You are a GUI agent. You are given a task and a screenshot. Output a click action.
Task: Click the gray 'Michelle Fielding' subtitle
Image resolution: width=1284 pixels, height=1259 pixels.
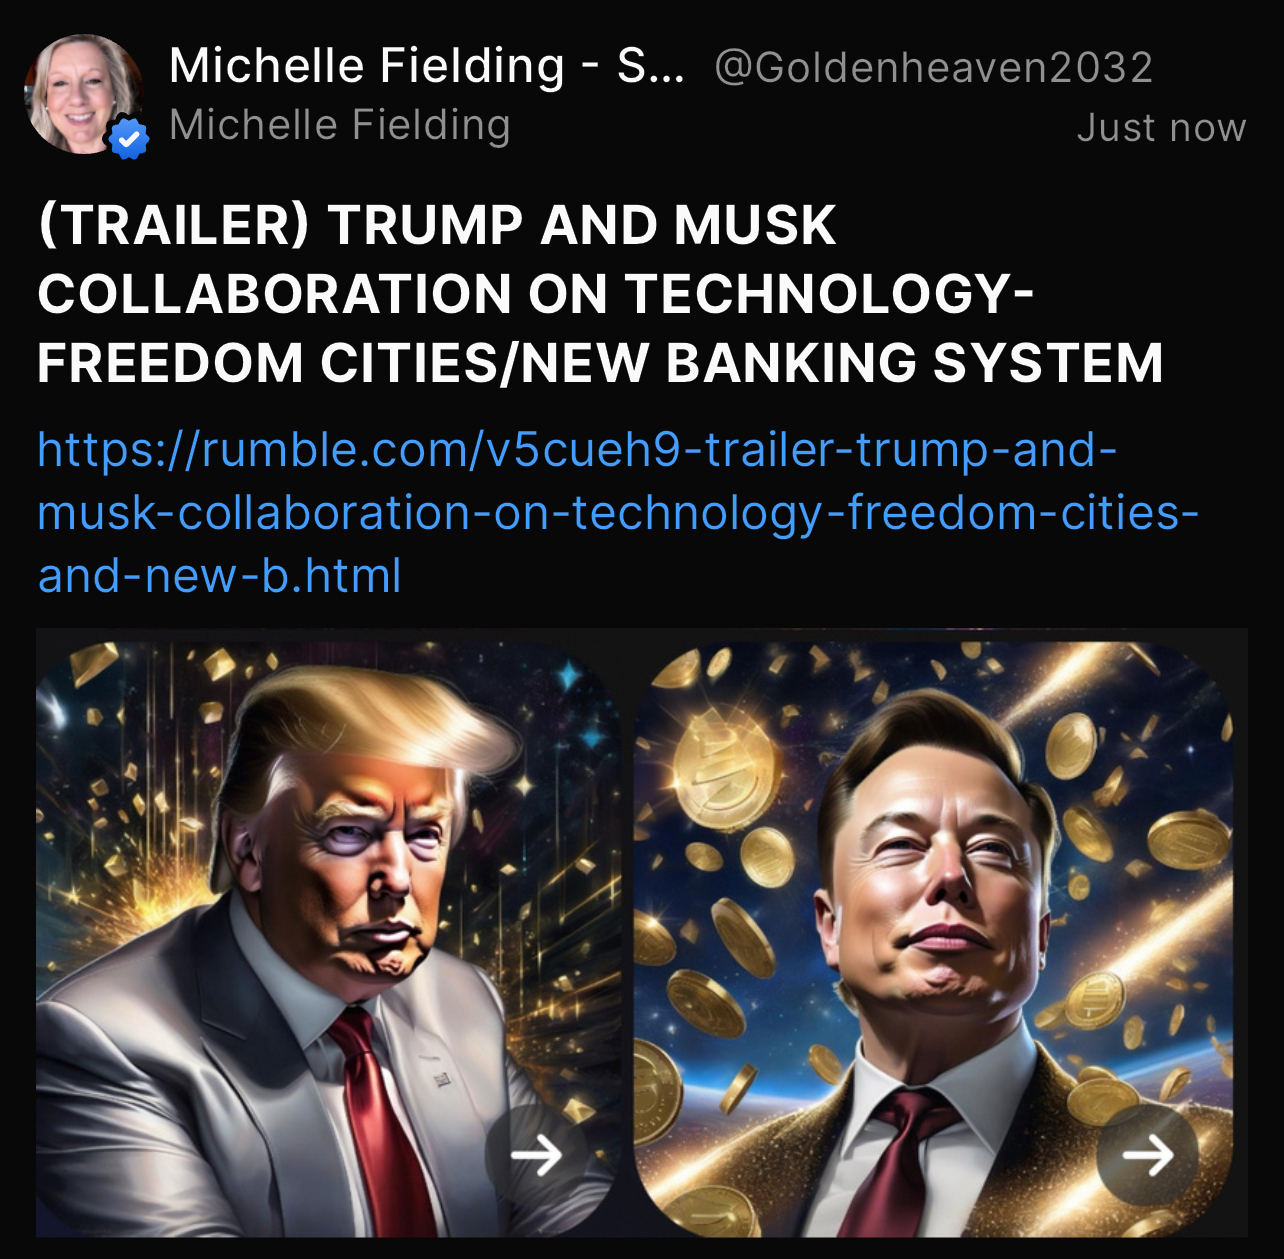tap(340, 126)
